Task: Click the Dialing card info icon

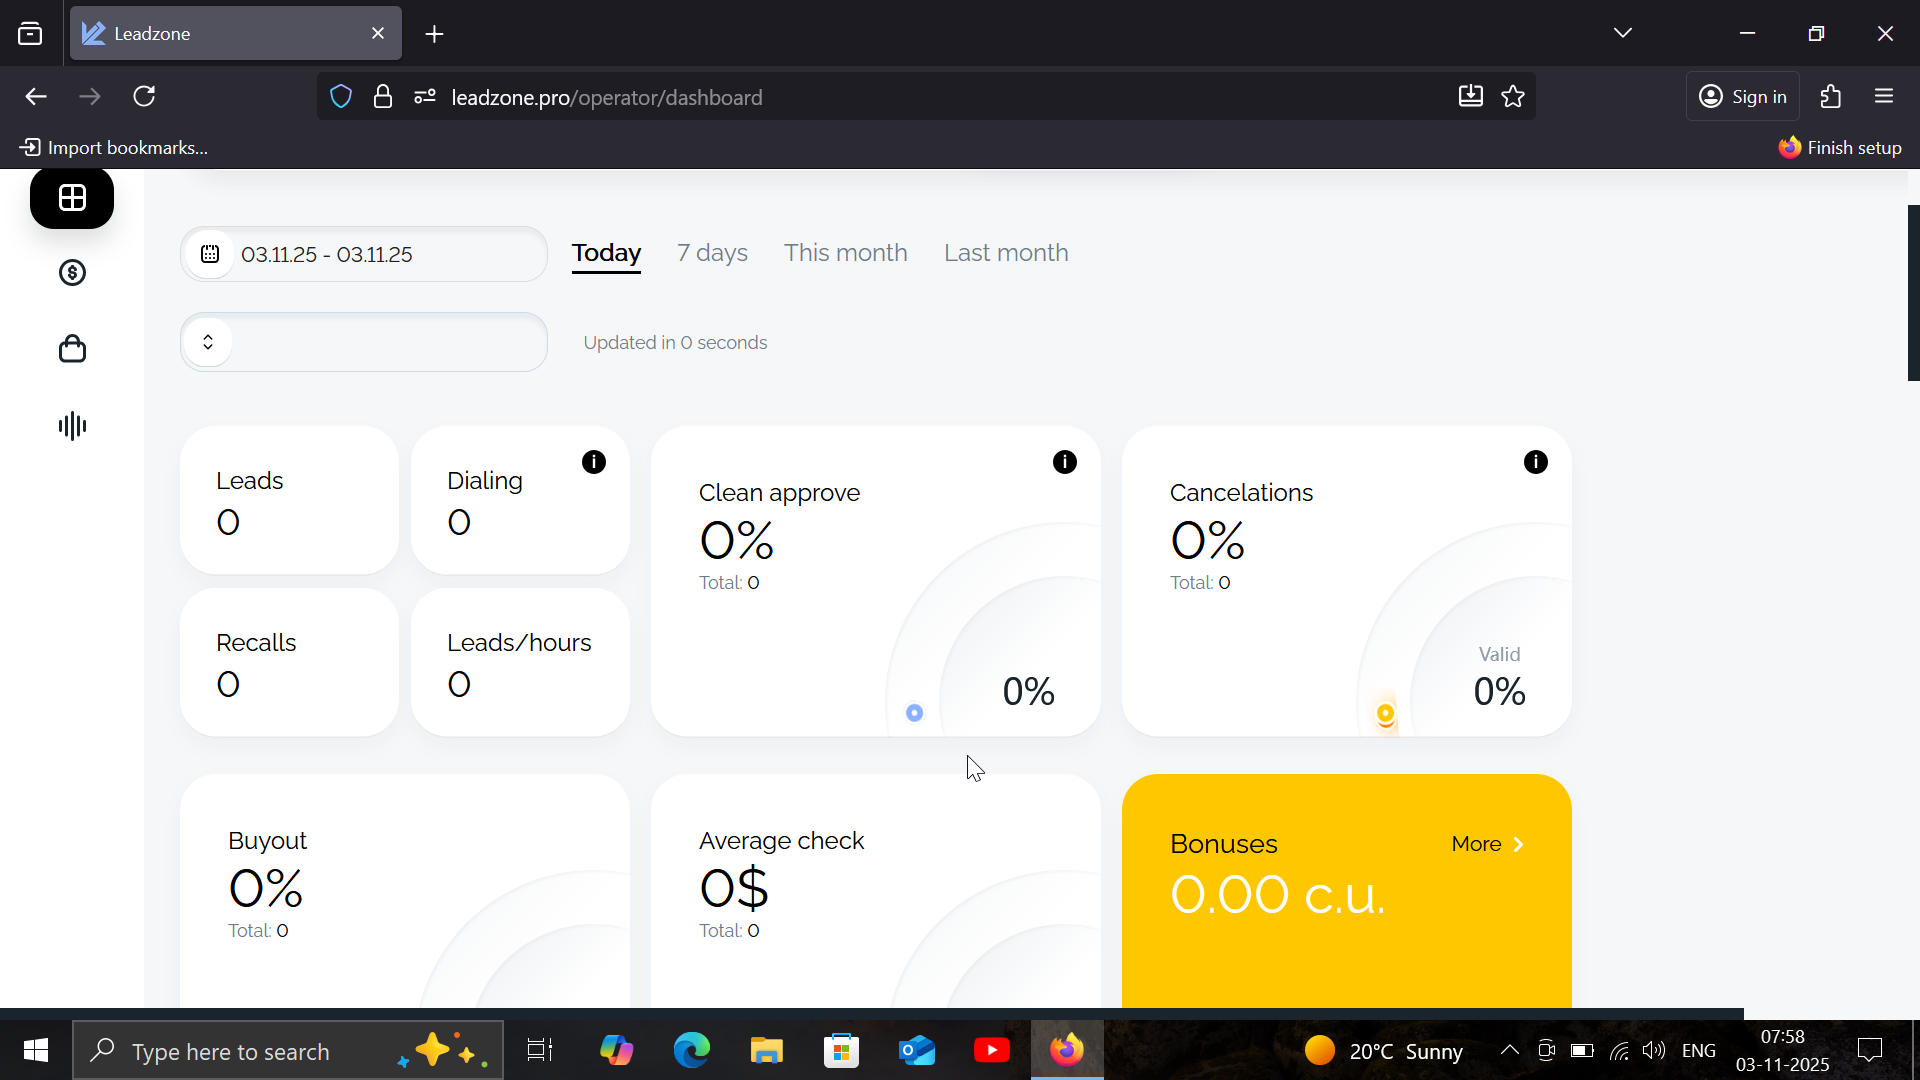Action: (x=594, y=462)
